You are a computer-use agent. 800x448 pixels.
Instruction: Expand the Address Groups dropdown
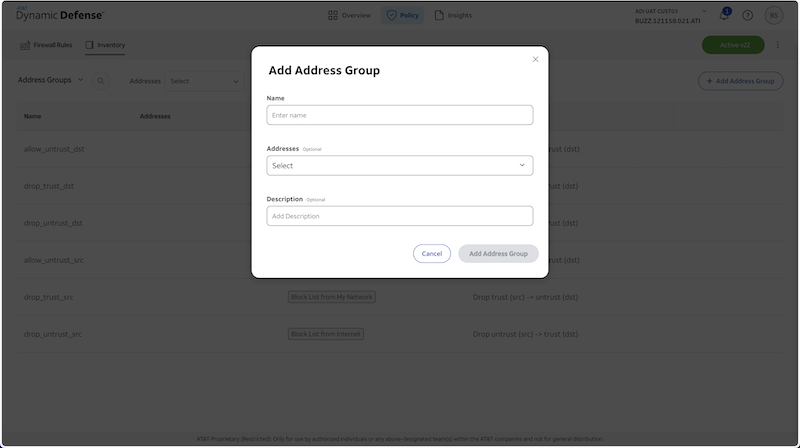pyautogui.click(x=50, y=80)
